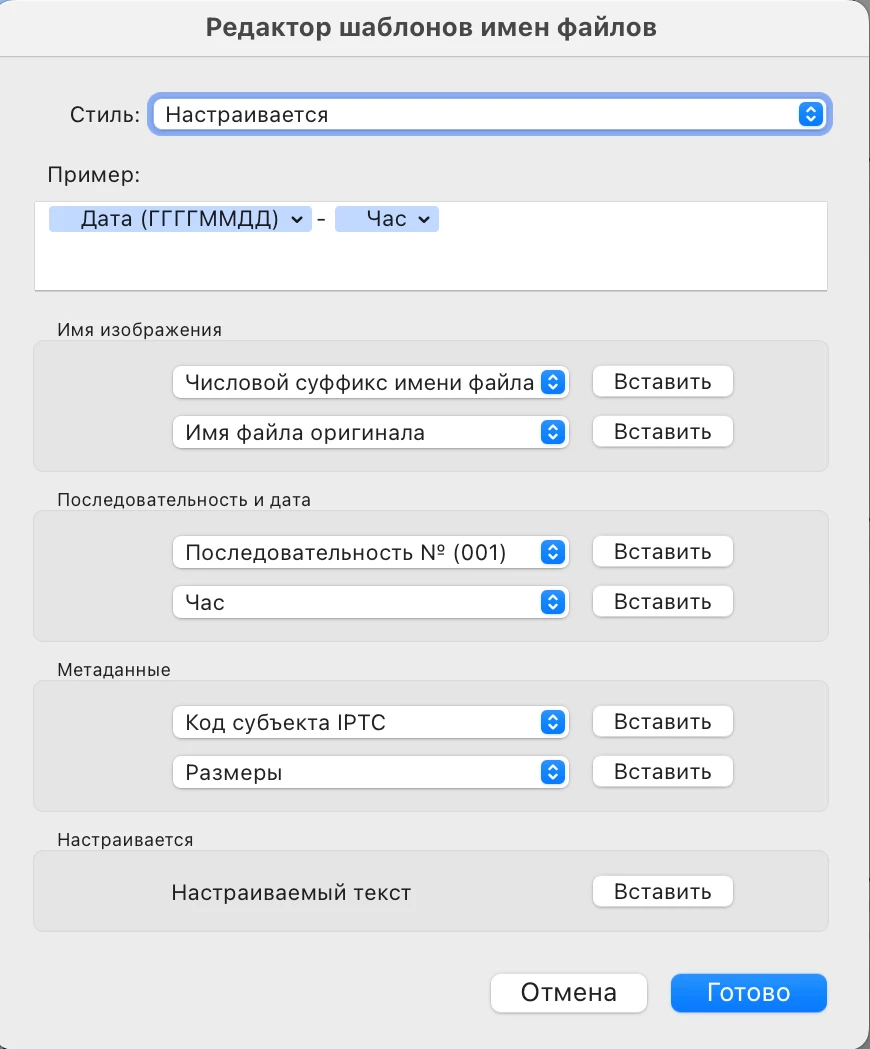Screen dimensions: 870x1049
Task: Open the Имя файла оригинала dropdown
Action: point(371,432)
